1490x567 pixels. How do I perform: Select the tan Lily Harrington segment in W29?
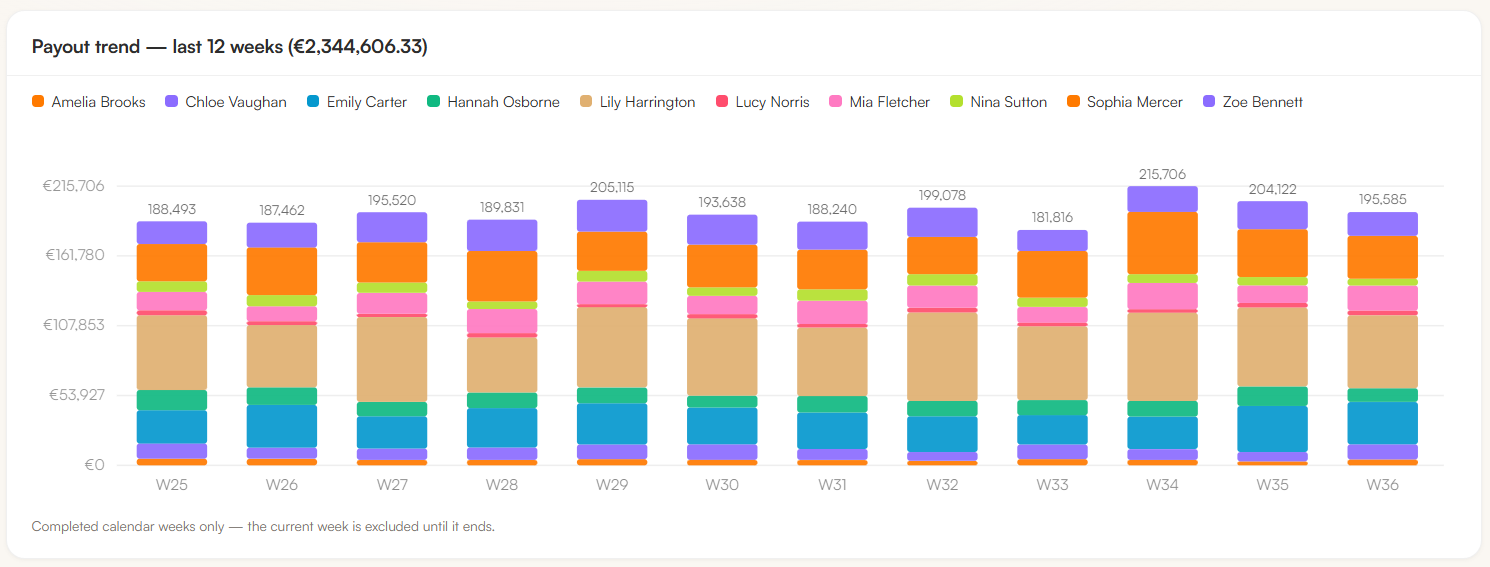tap(612, 347)
